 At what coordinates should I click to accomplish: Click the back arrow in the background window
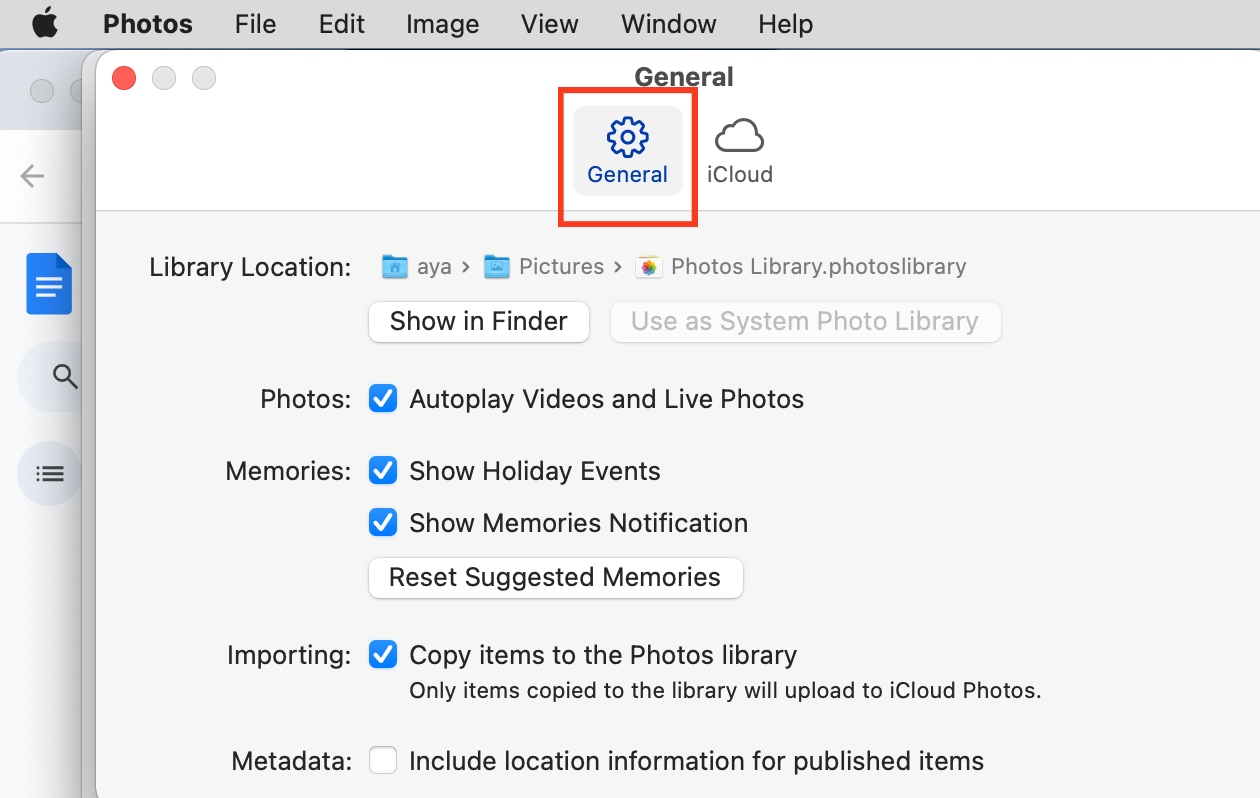[31, 176]
